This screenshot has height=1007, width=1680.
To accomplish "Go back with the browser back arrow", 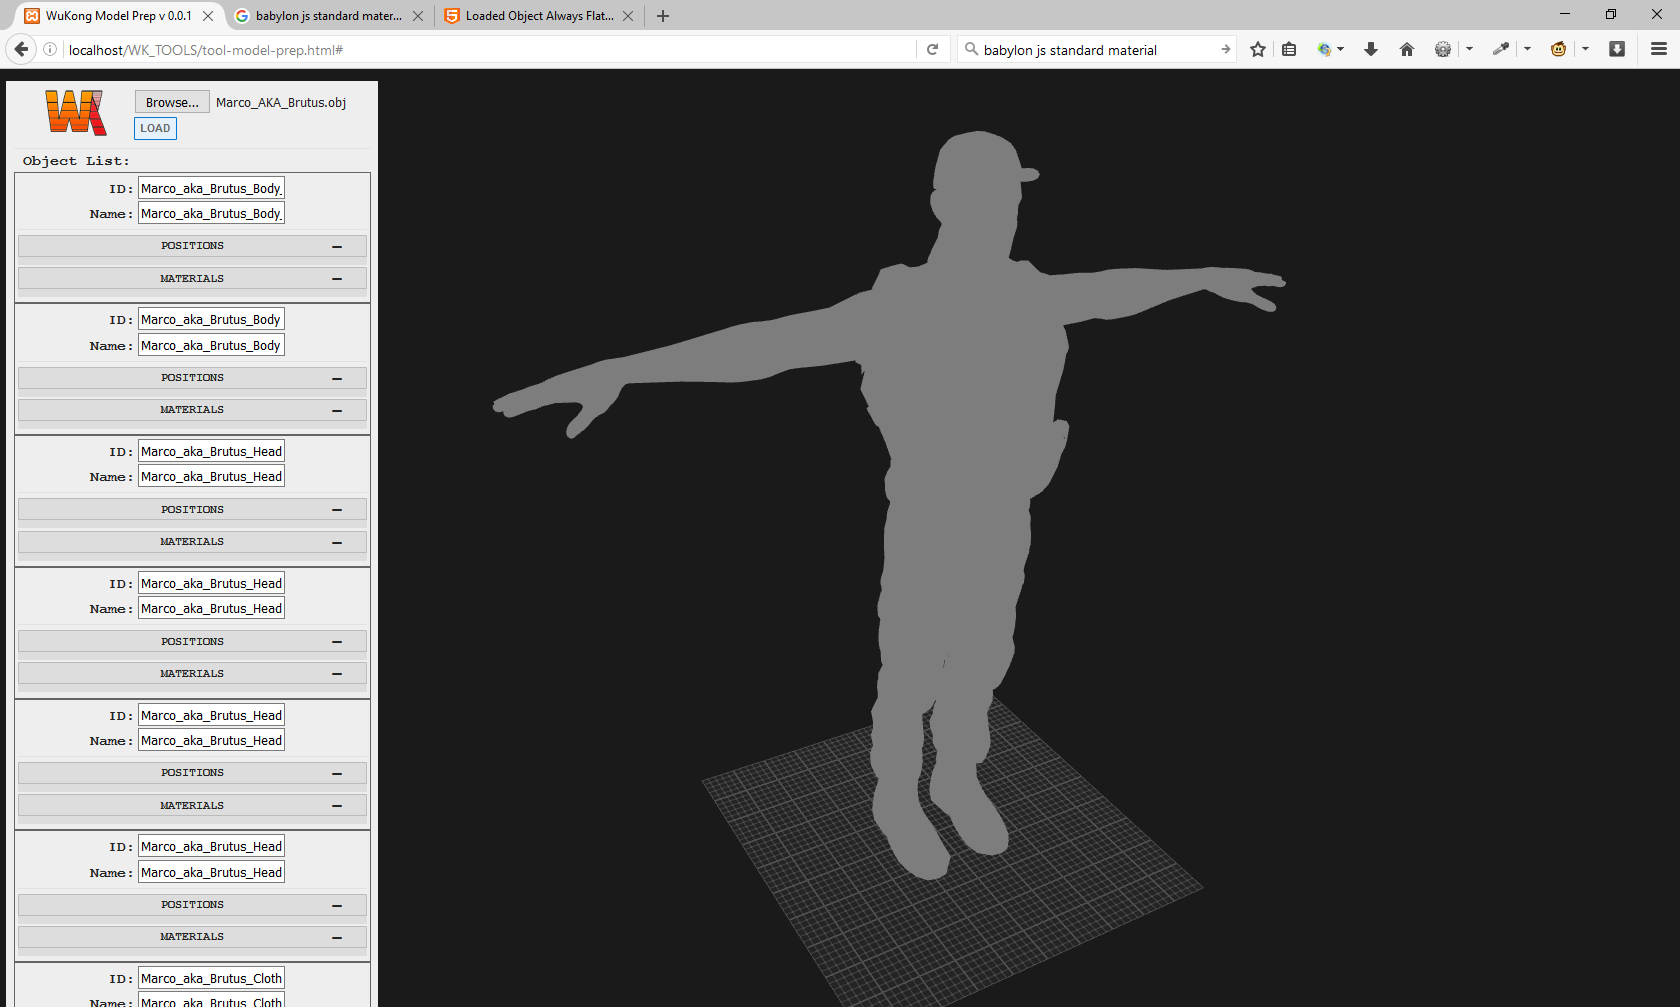I will 21,49.
